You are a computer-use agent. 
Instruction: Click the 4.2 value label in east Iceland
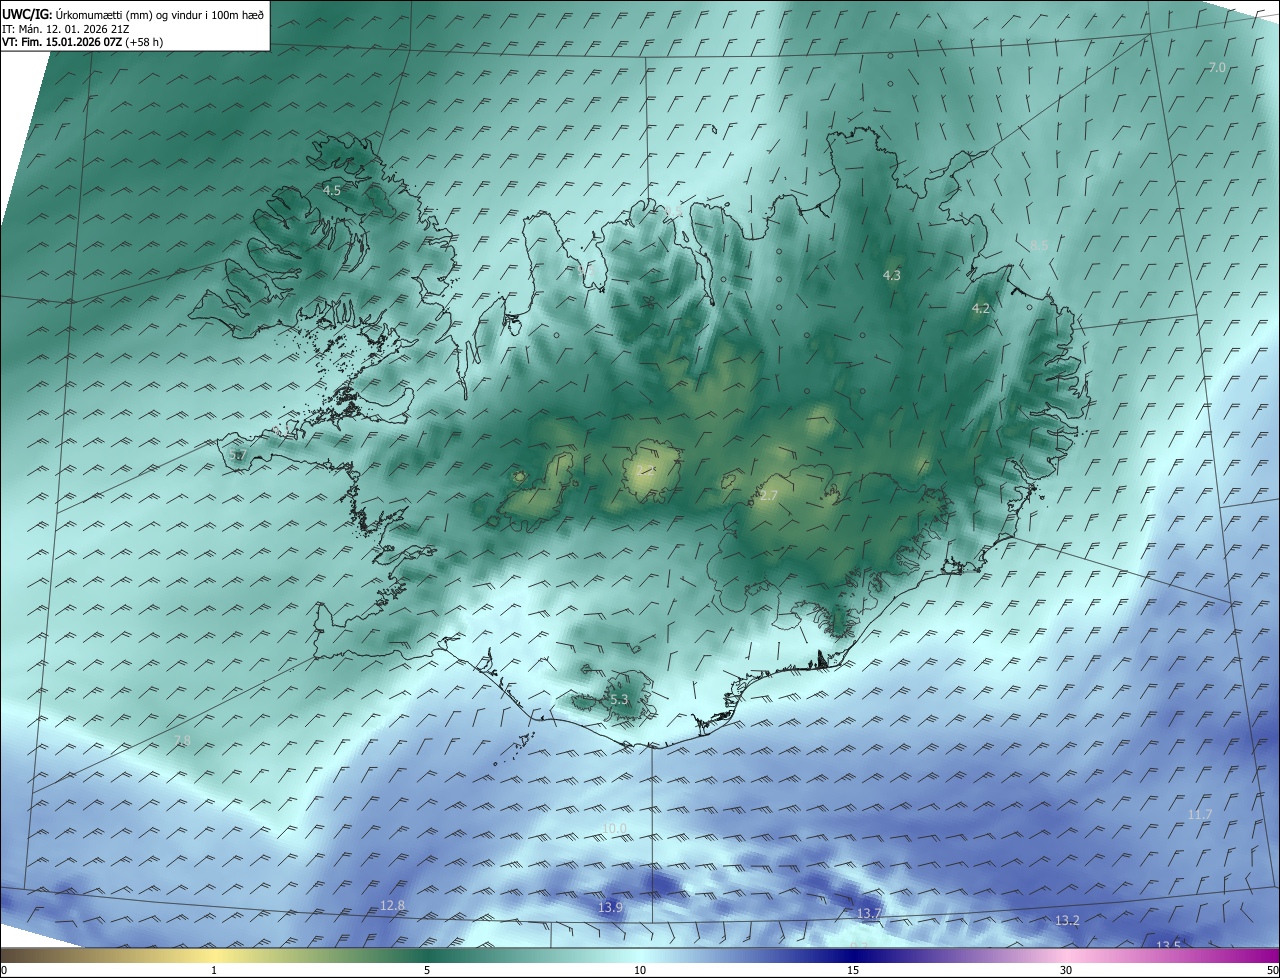click(981, 309)
